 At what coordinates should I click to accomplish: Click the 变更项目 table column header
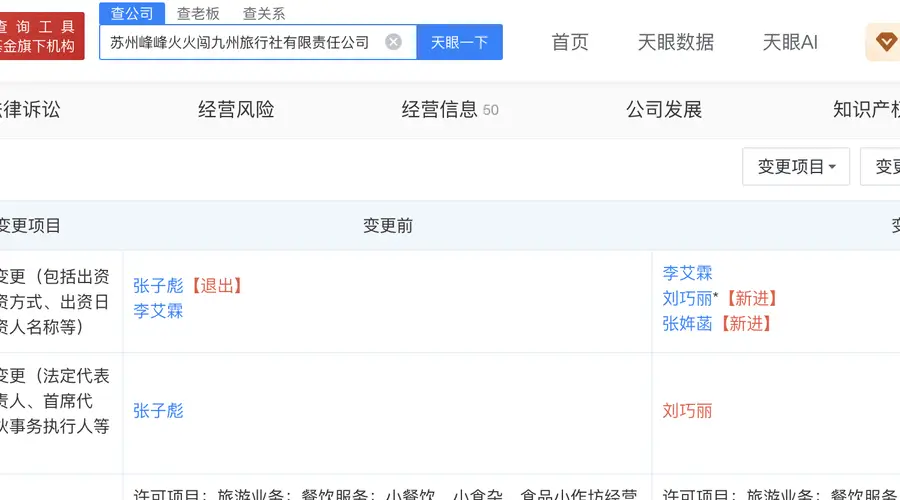pos(30,226)
